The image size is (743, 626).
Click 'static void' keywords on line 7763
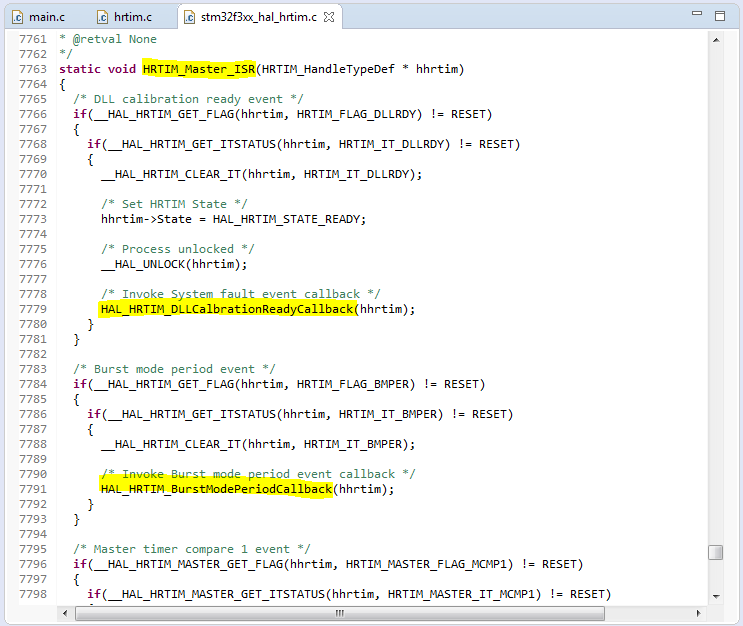(98, 69)
